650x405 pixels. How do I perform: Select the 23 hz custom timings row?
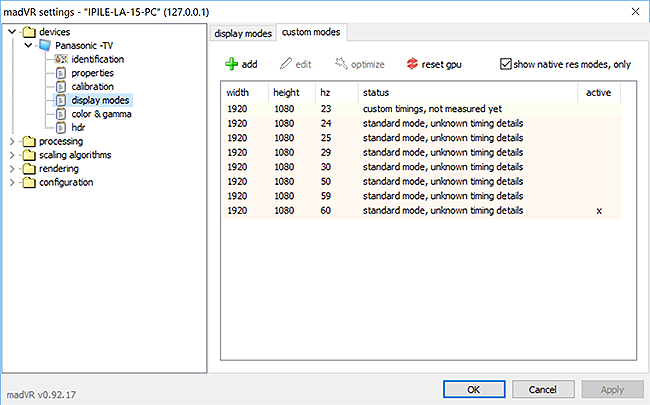421,109
